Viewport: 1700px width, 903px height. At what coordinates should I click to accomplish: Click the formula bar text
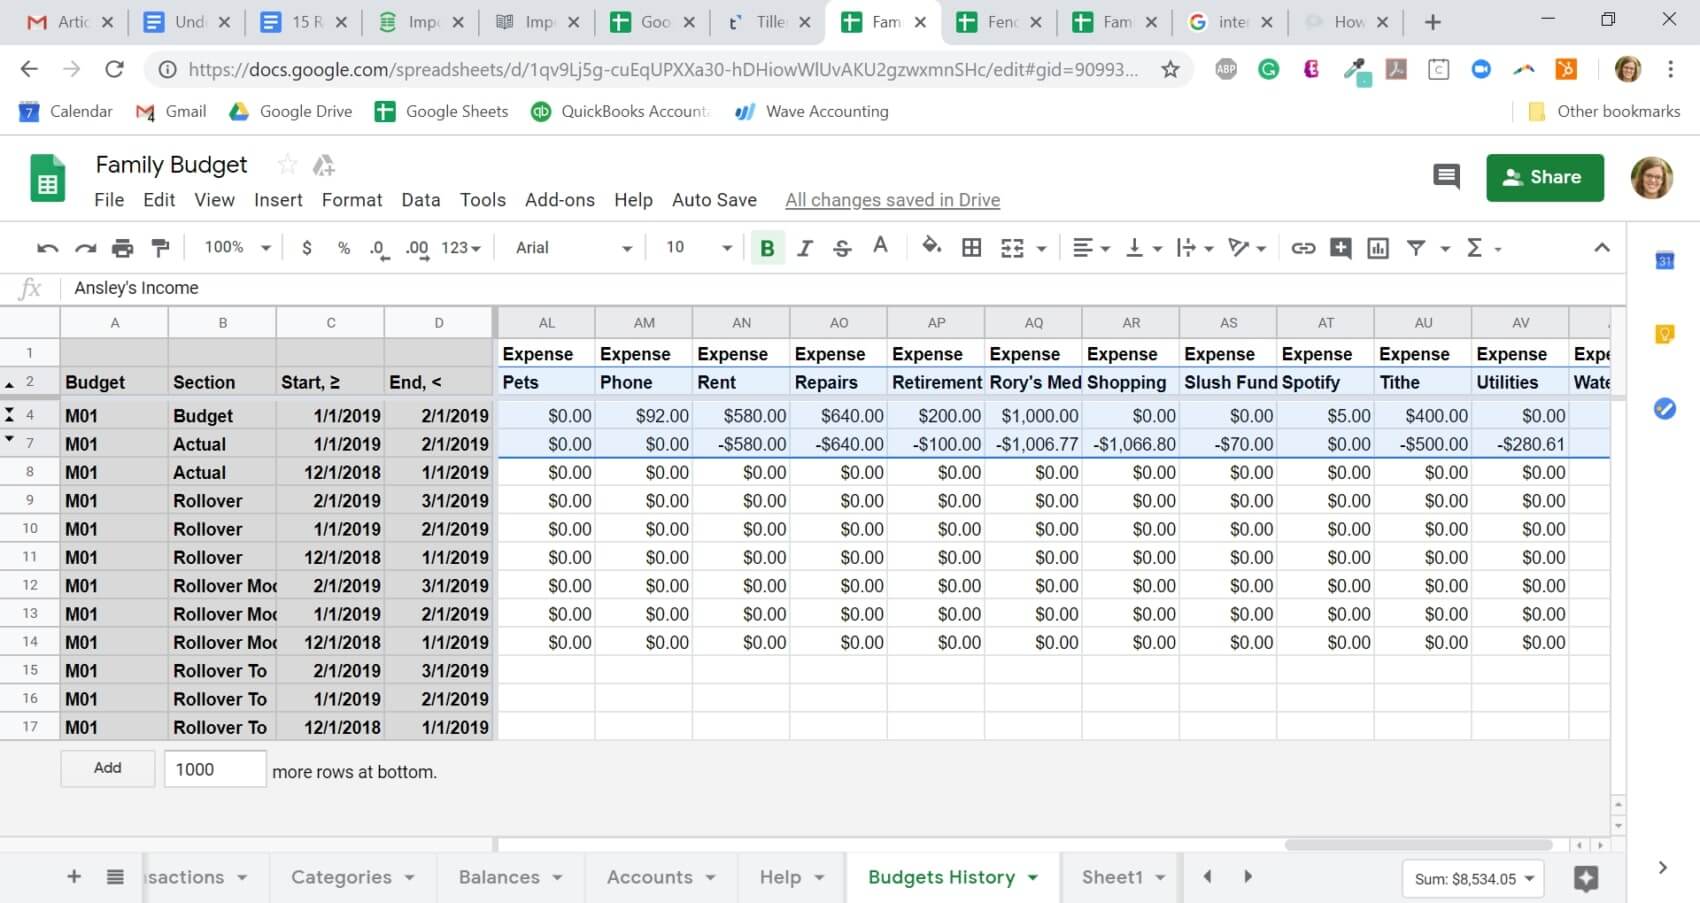click(136, 288)
